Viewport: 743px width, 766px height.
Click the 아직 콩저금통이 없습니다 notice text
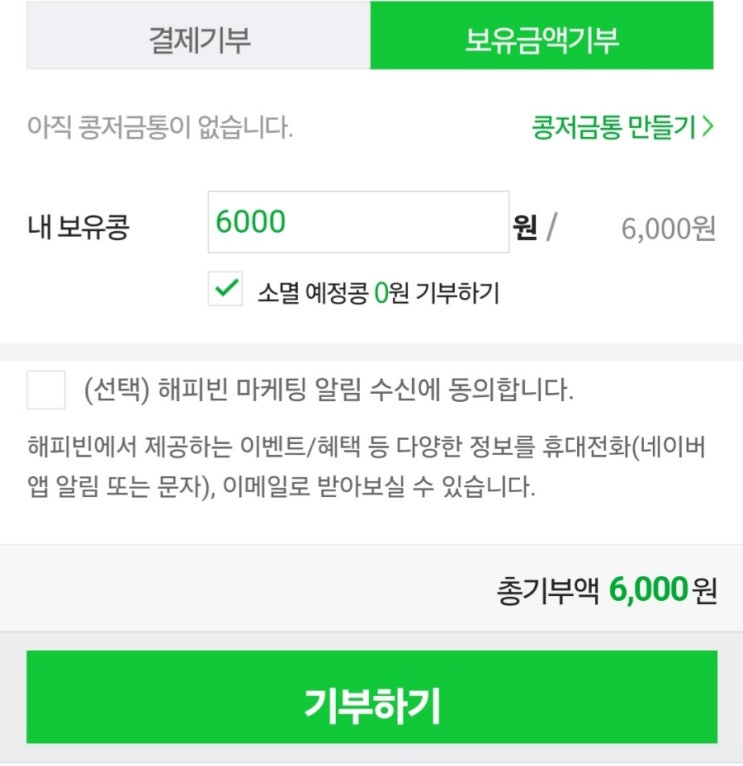[160, 129]
